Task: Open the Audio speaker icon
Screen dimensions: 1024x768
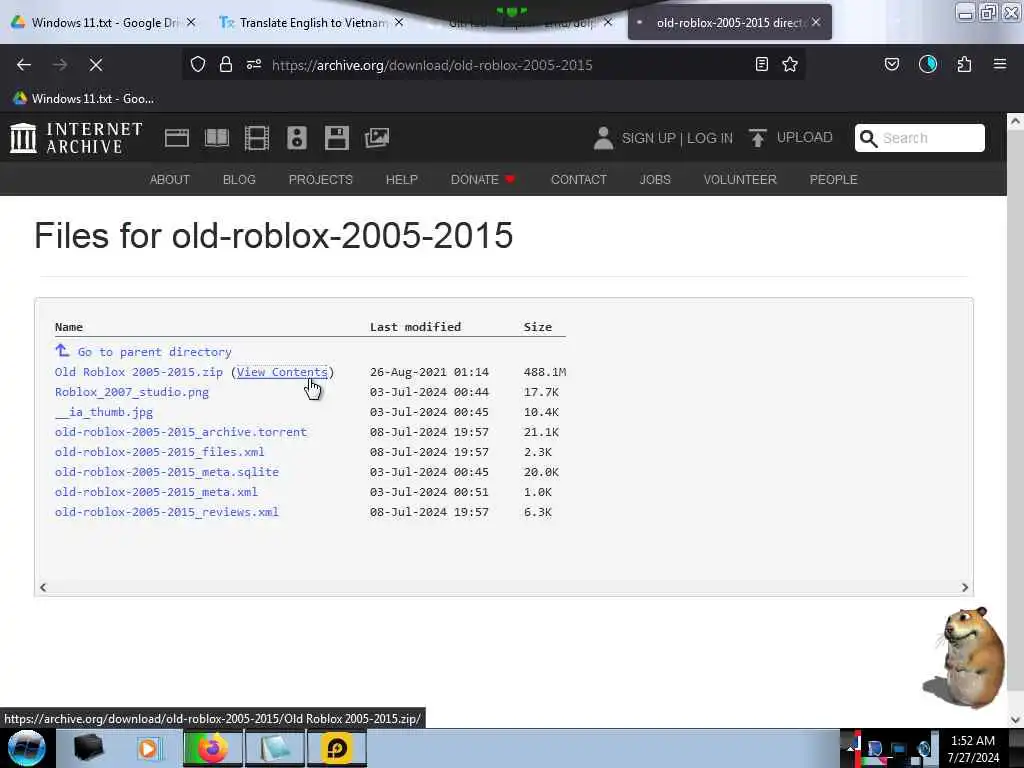Action: [x=296, y=138]
